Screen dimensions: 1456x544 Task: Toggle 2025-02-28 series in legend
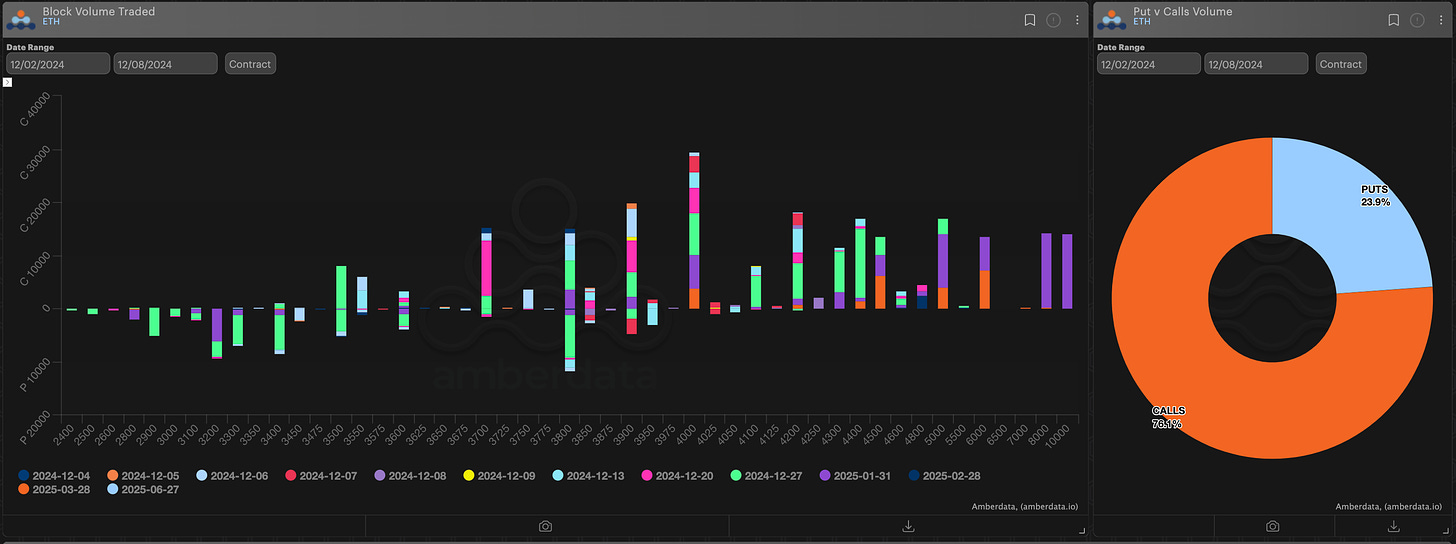pos(945,476)
